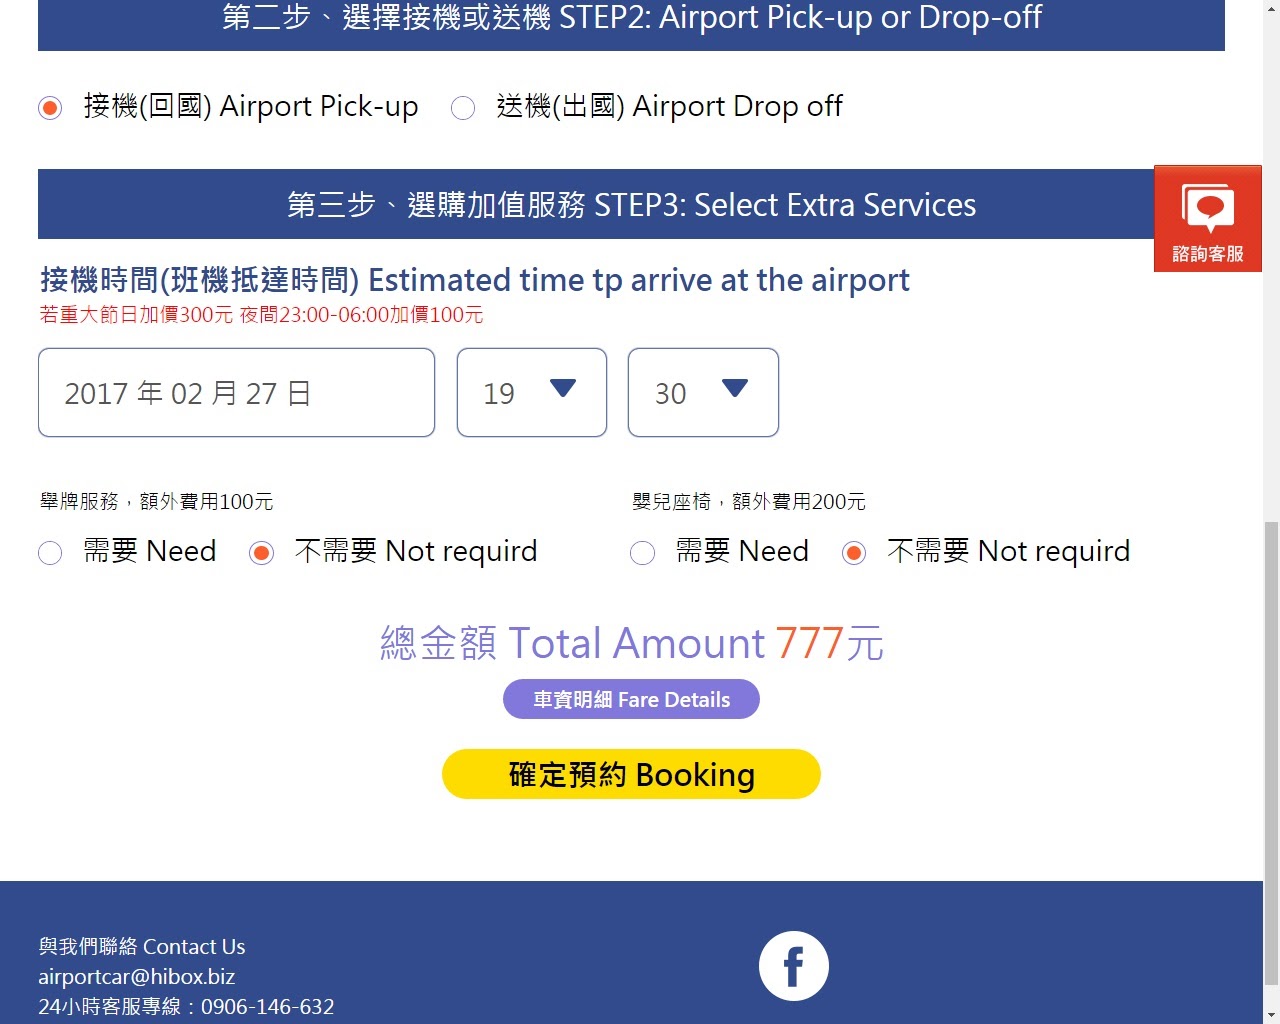The image size is (1280, 1024).
Task: Click the hour dropdown arrow triangle
Action: (x=563, y=388)
